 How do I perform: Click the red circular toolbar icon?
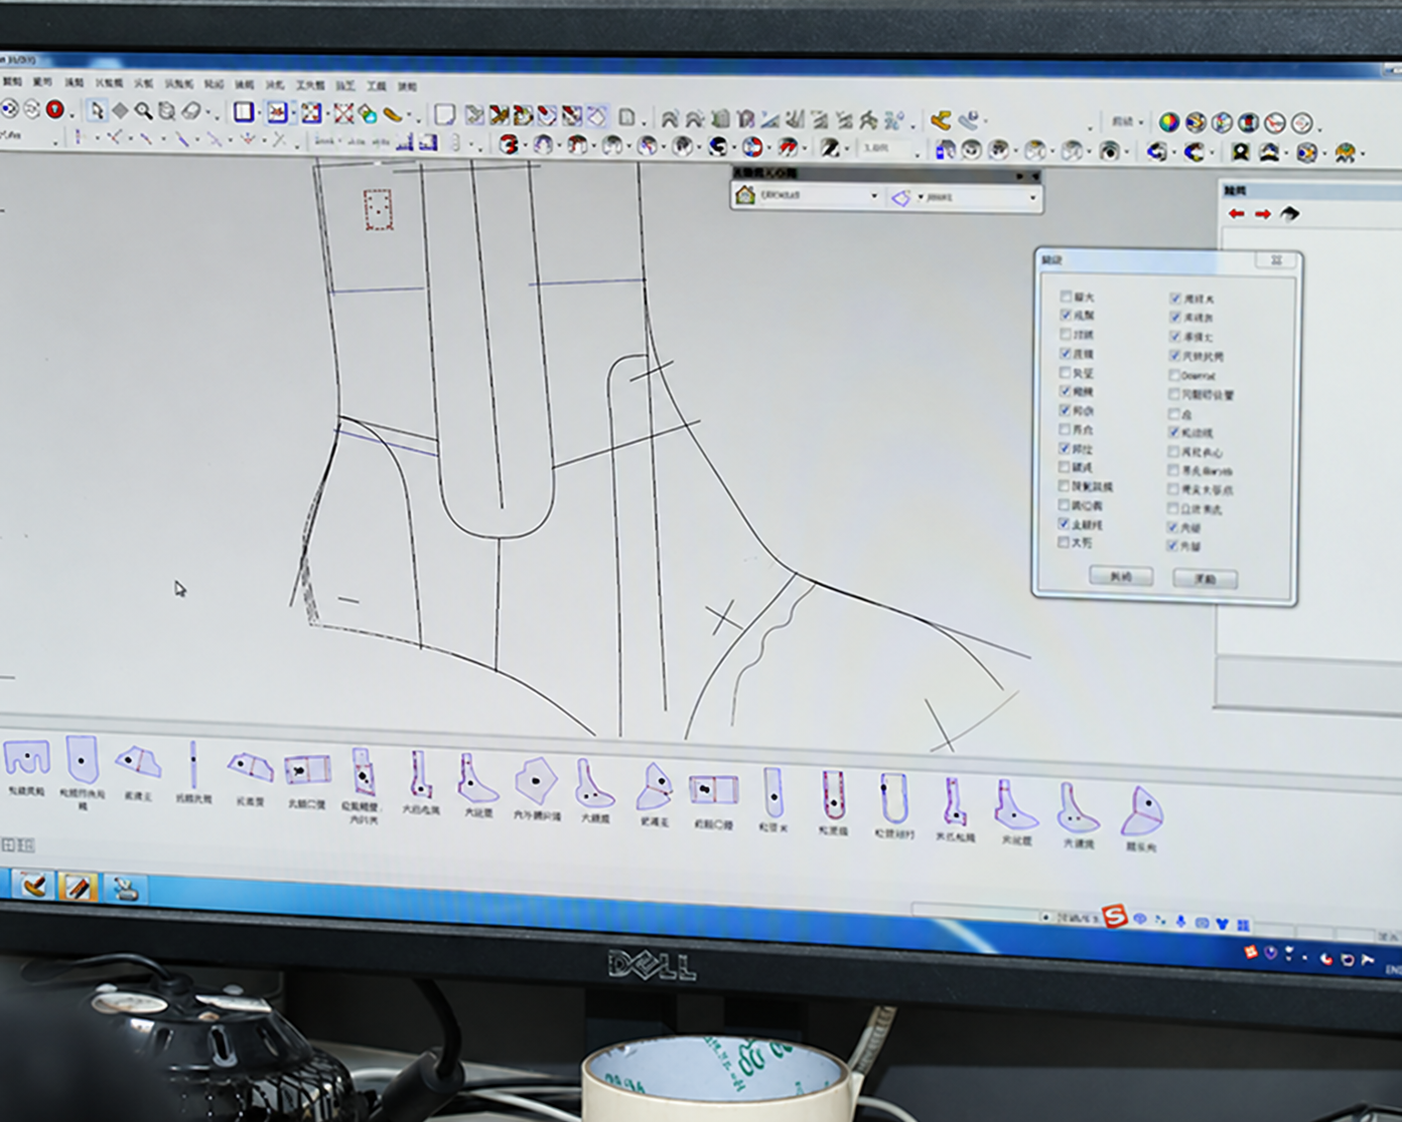click(x=55, y=109)
